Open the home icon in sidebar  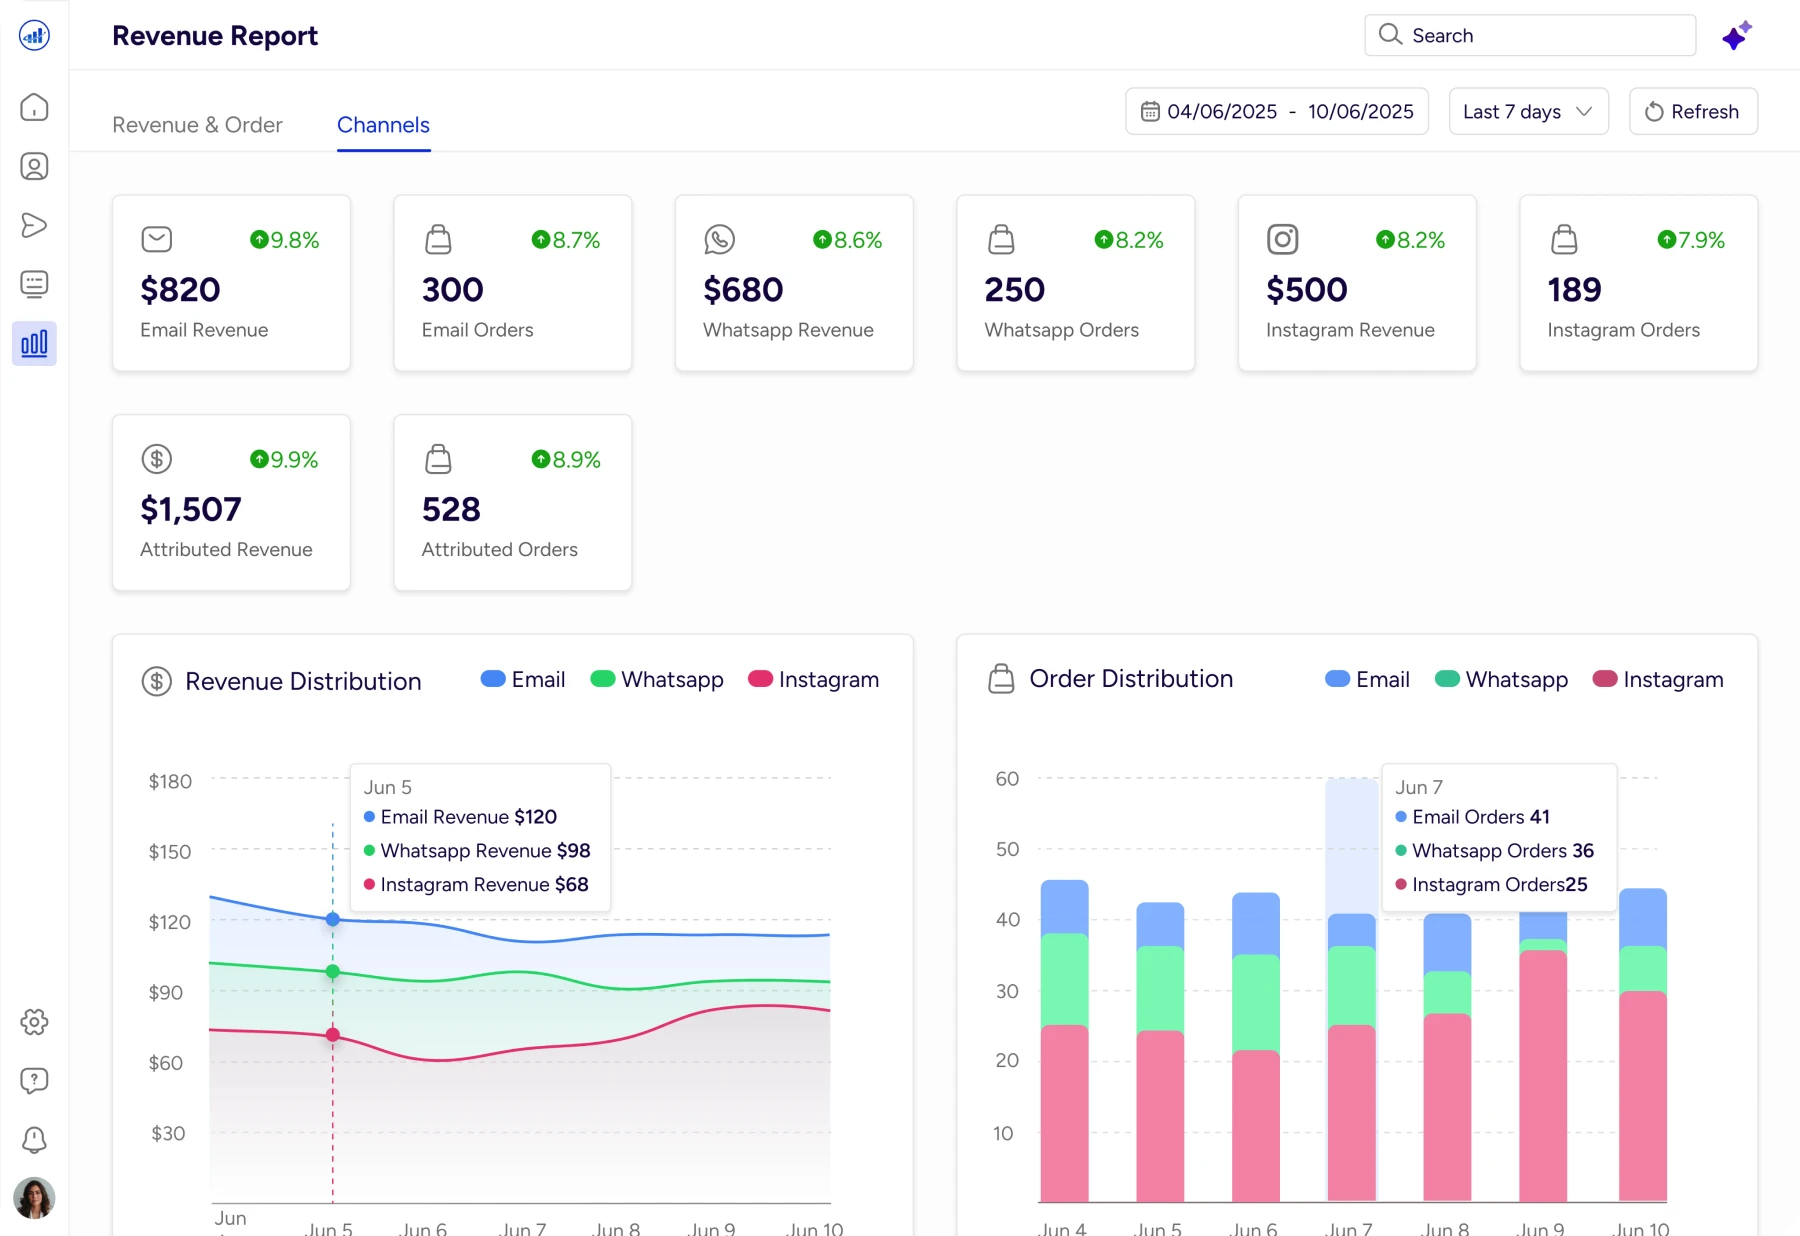34,107
